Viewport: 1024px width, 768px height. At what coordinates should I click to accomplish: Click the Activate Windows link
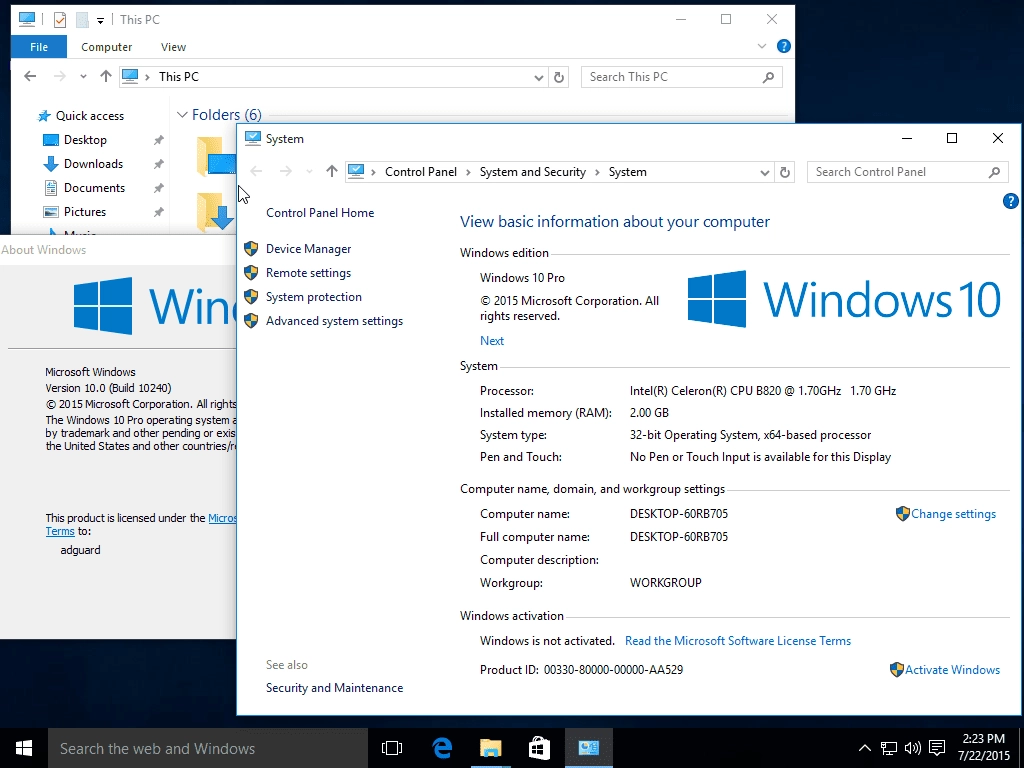coord(952,670)
